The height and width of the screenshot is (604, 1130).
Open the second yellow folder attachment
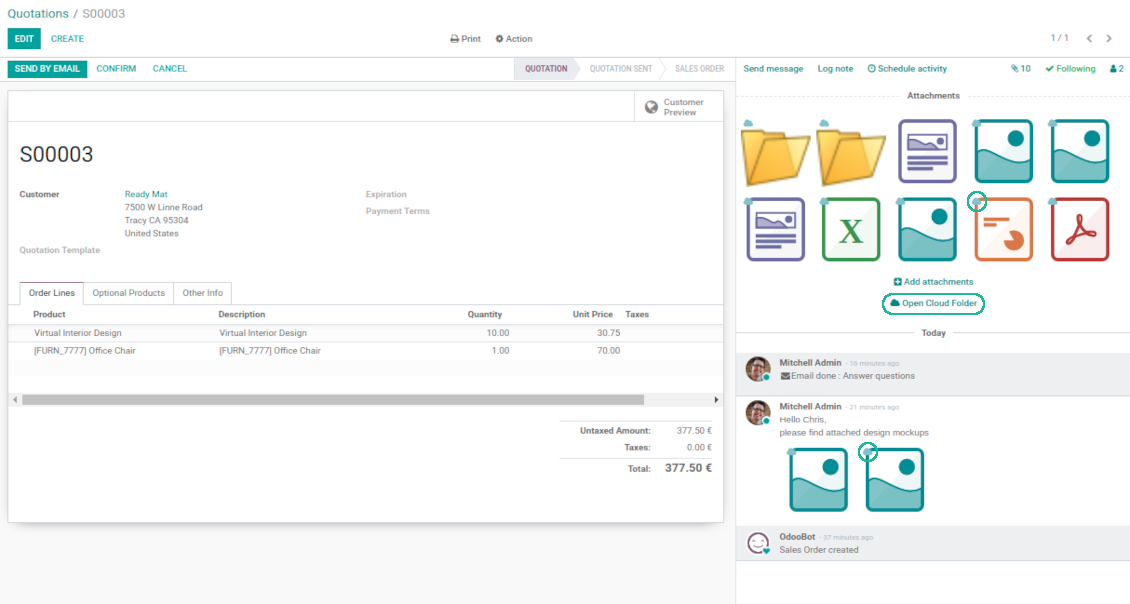[851, 153]
